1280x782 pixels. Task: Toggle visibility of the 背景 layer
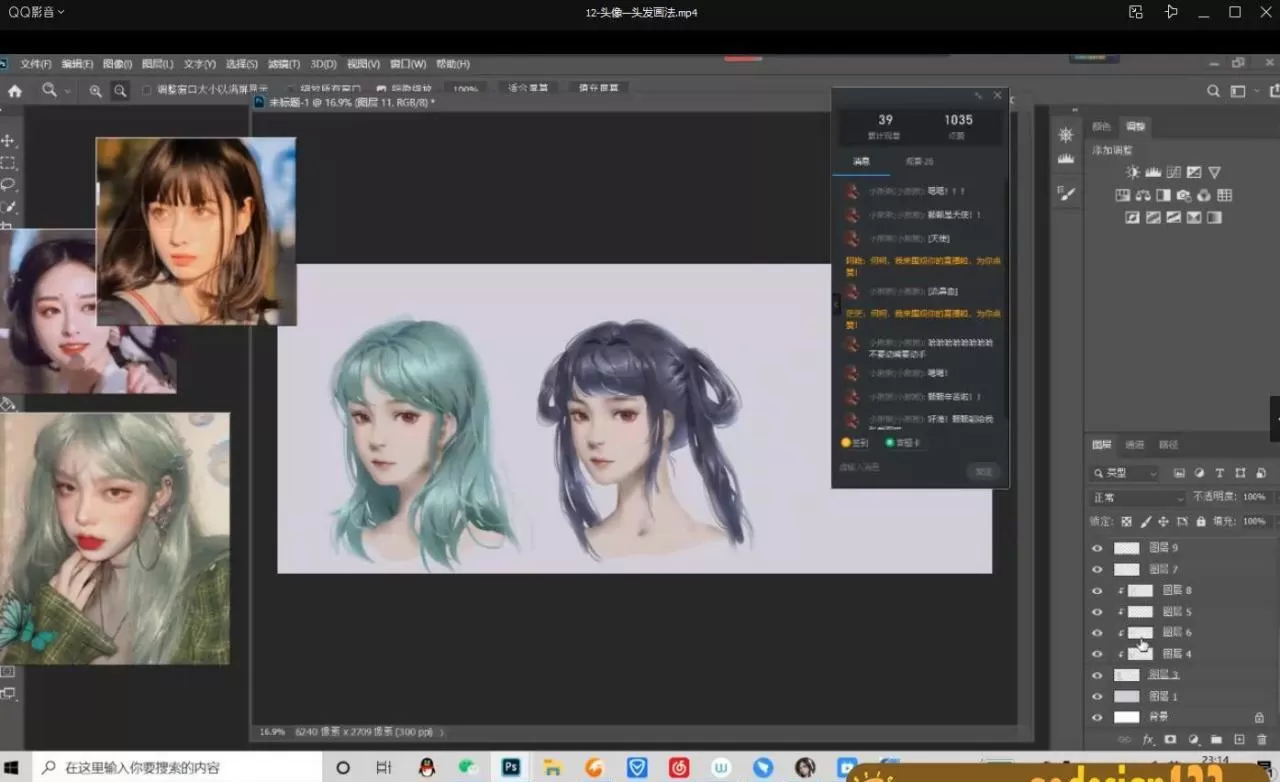pyautogui.click(x=1097, y=717)
